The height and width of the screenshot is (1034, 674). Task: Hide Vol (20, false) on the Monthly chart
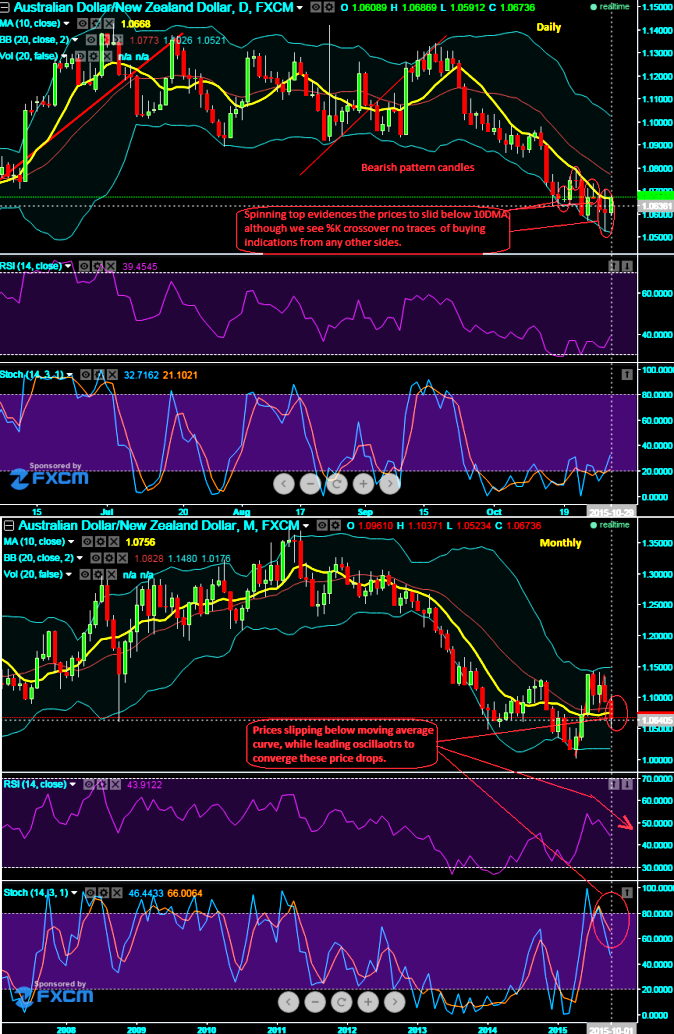coord(84,574)
